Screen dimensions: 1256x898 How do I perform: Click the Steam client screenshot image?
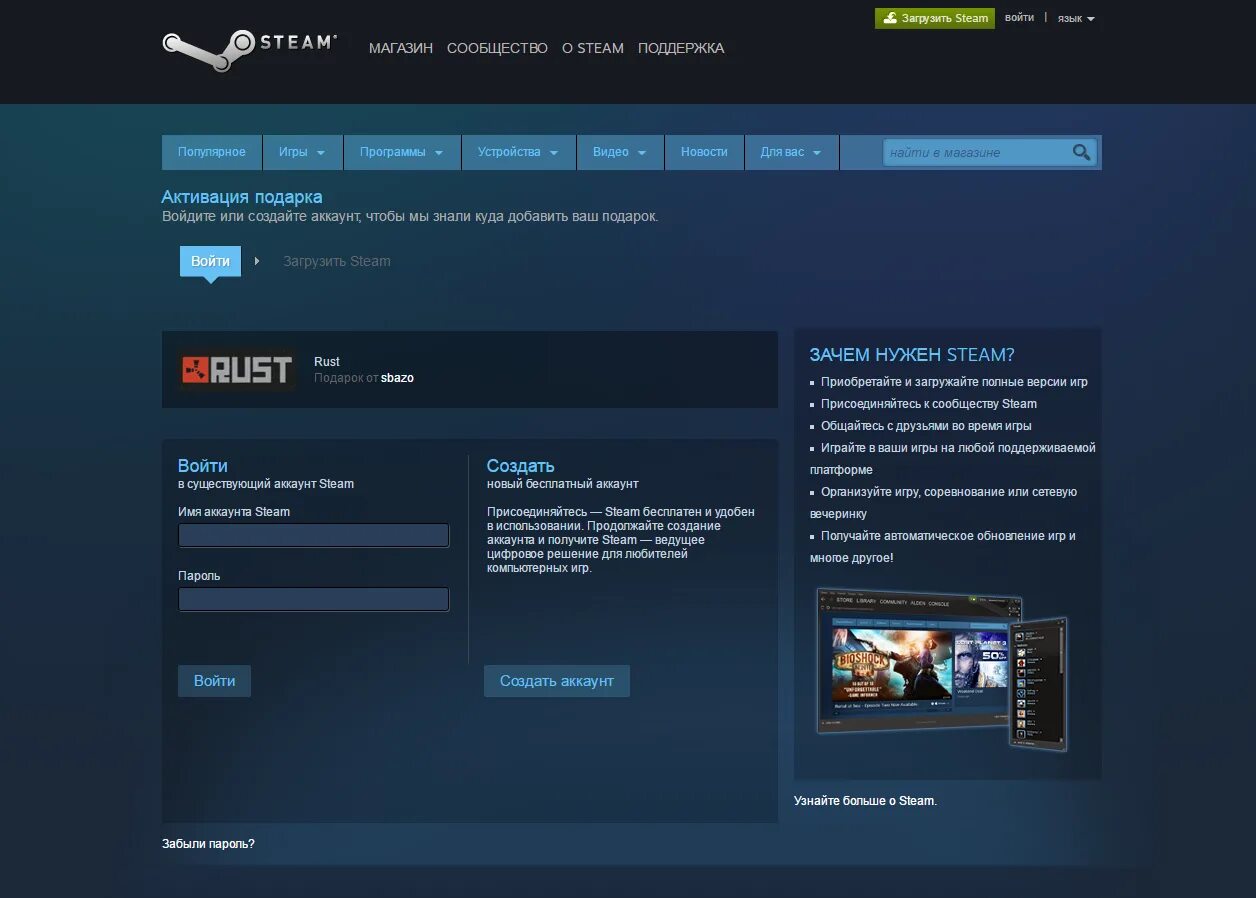pos(941,669)
